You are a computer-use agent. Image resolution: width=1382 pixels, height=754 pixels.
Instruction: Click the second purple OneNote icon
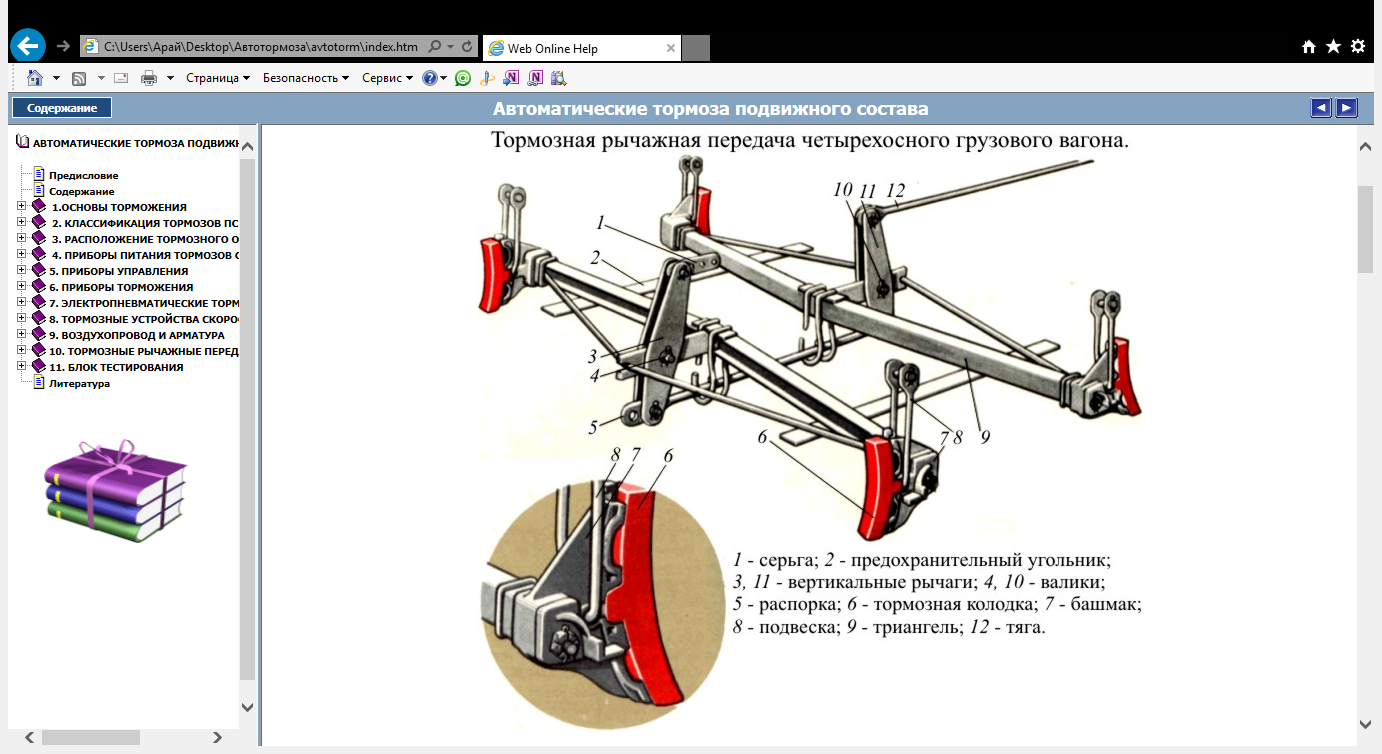click(536, 78)
